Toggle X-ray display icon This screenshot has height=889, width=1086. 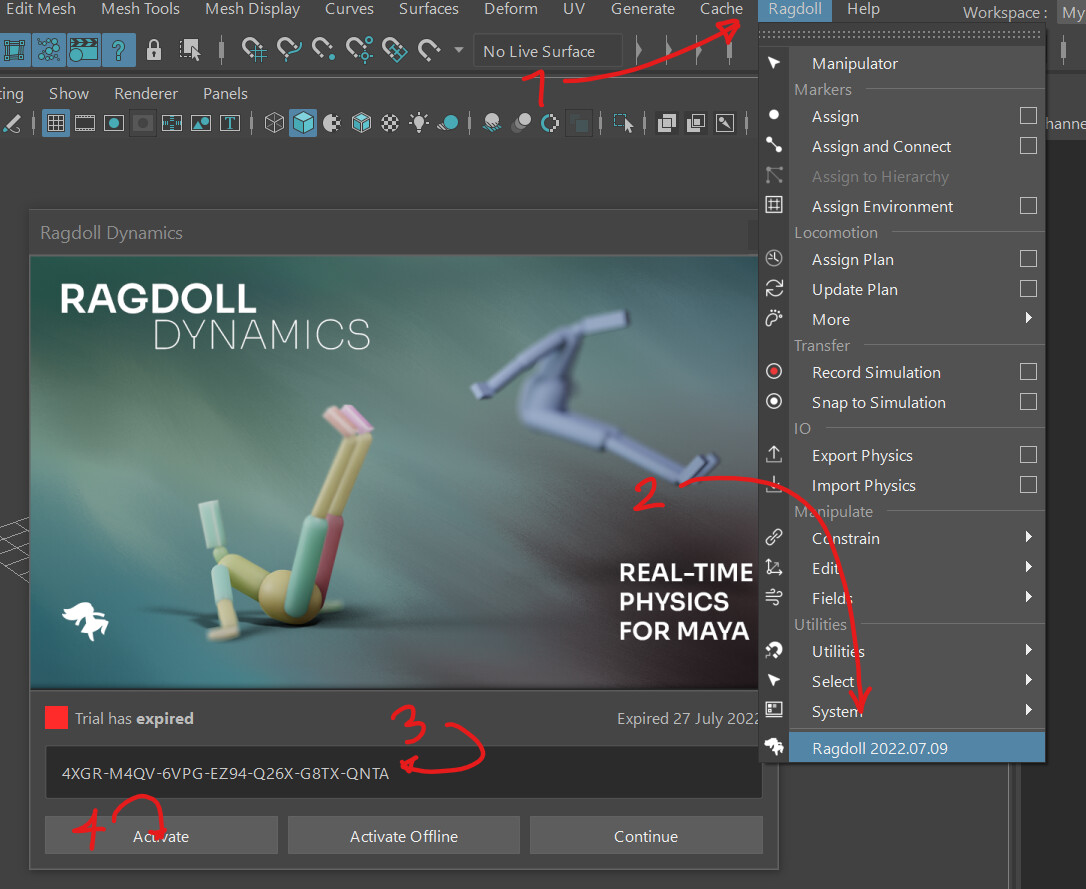[x=666, y=123]
